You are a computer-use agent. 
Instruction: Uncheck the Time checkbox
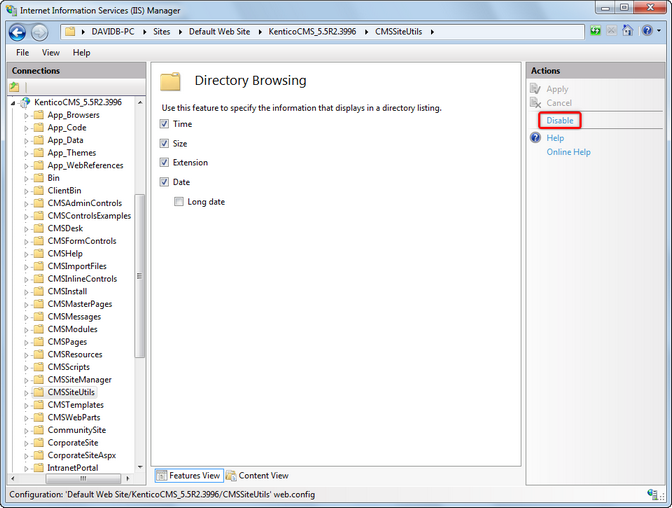pyautogui.click(x=164, y=124)
